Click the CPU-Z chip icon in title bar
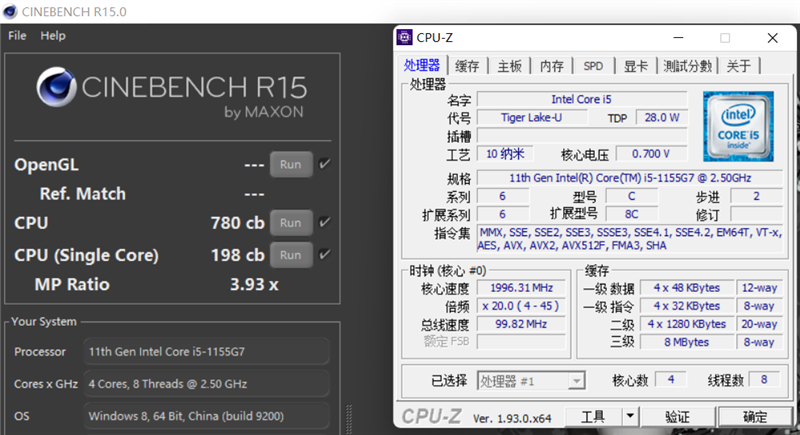The width and height of the screenshot is (800, 435). [404, 39]
